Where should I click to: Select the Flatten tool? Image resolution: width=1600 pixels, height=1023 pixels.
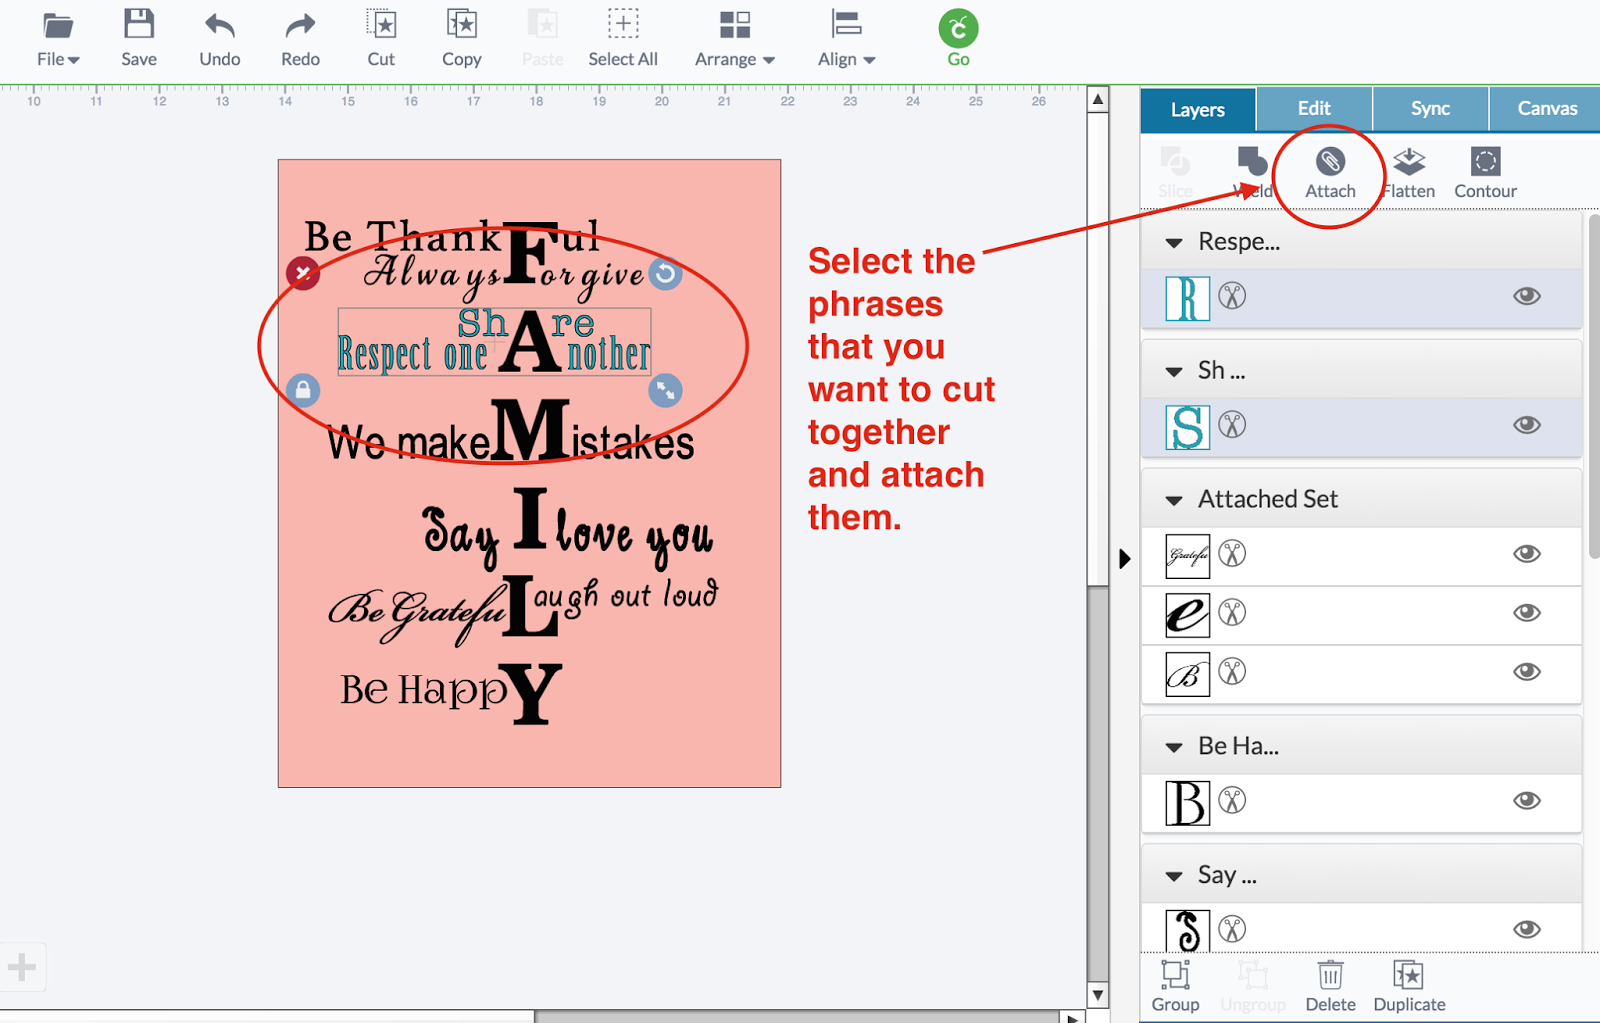(1409, 173)
